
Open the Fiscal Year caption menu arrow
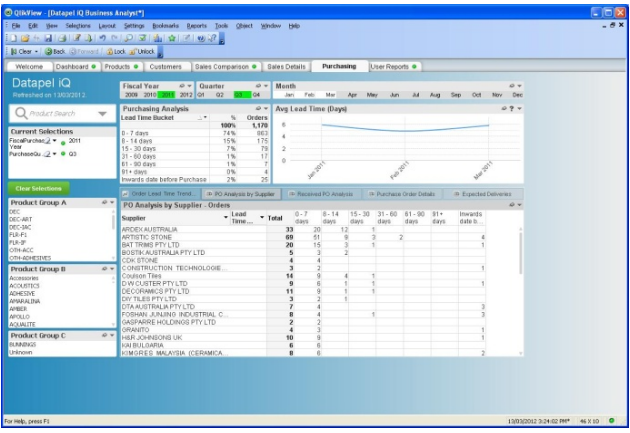(189, 86)
